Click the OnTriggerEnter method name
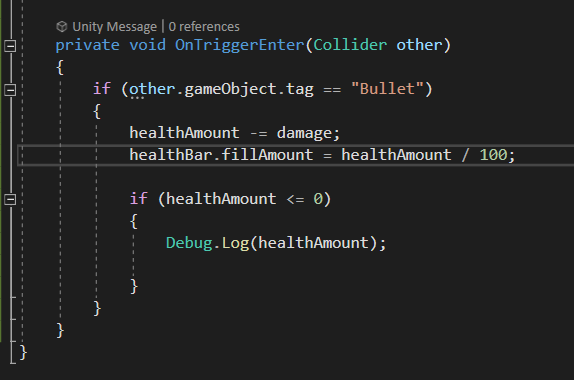 [239, 45]
